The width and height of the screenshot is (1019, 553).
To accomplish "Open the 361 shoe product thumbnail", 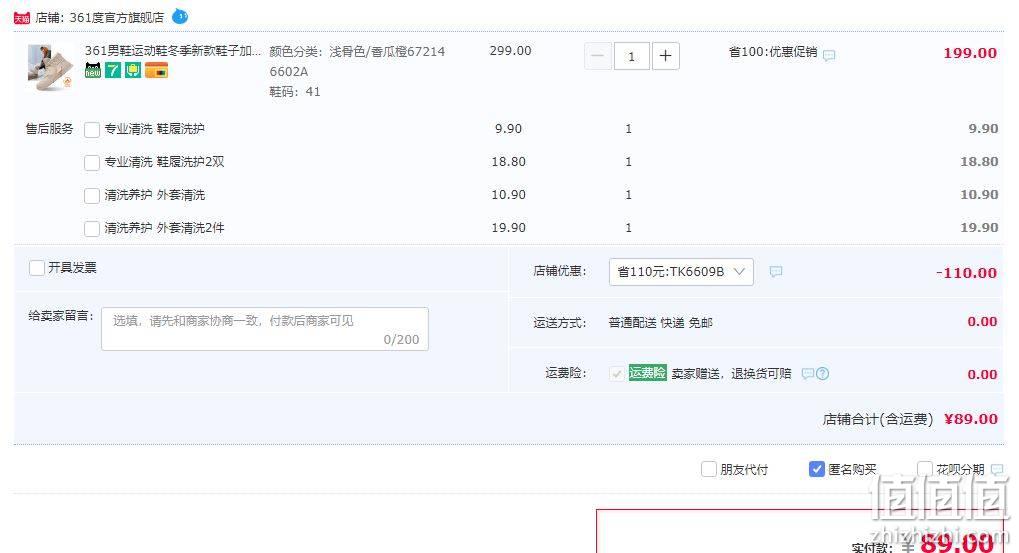I will click(50, 68).
